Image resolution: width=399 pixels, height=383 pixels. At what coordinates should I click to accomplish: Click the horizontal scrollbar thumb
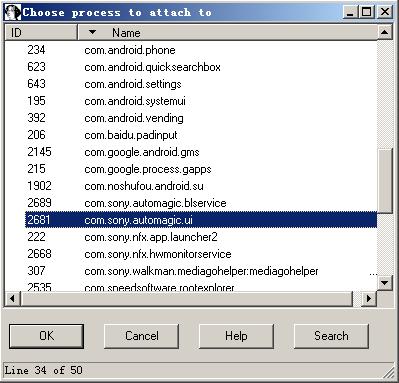coord(187,298)
